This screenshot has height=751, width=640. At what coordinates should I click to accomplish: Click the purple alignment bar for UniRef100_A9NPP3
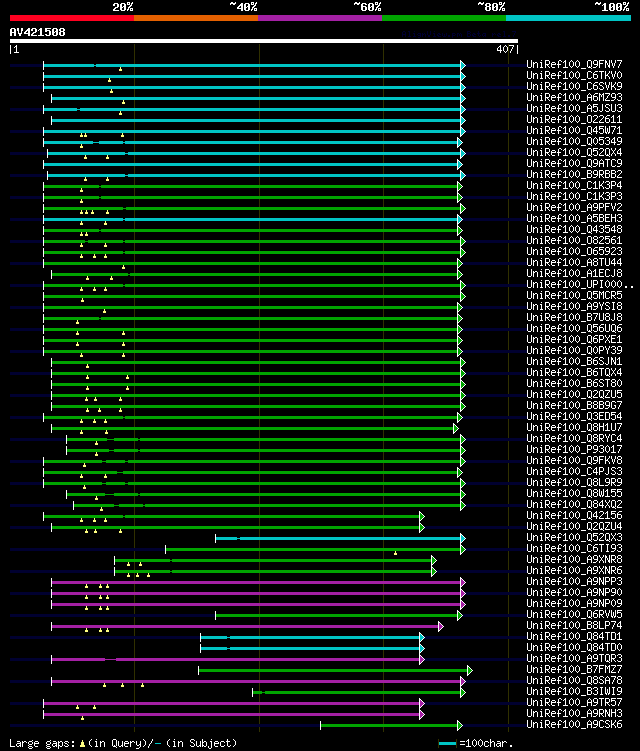pyautogui.click(x=258, y=583)
